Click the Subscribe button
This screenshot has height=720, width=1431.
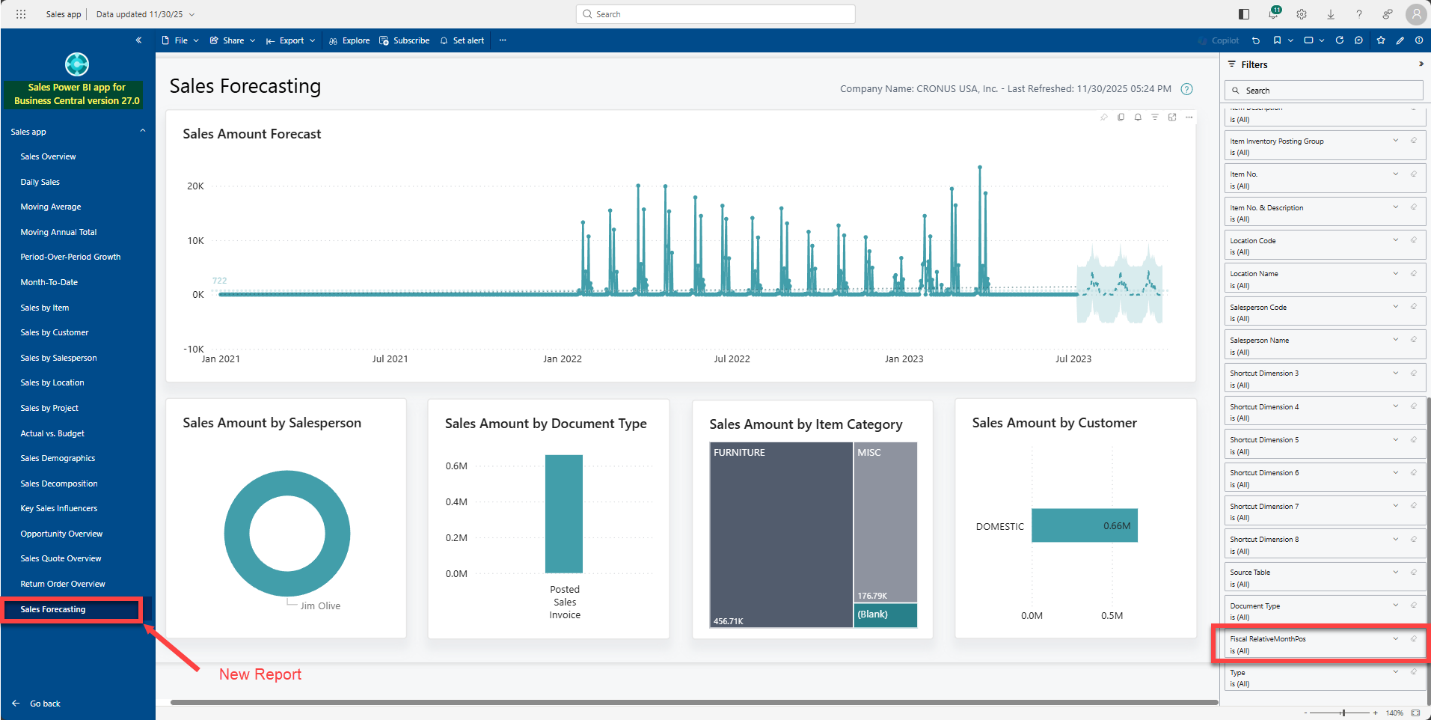click(x=404, y=40)
